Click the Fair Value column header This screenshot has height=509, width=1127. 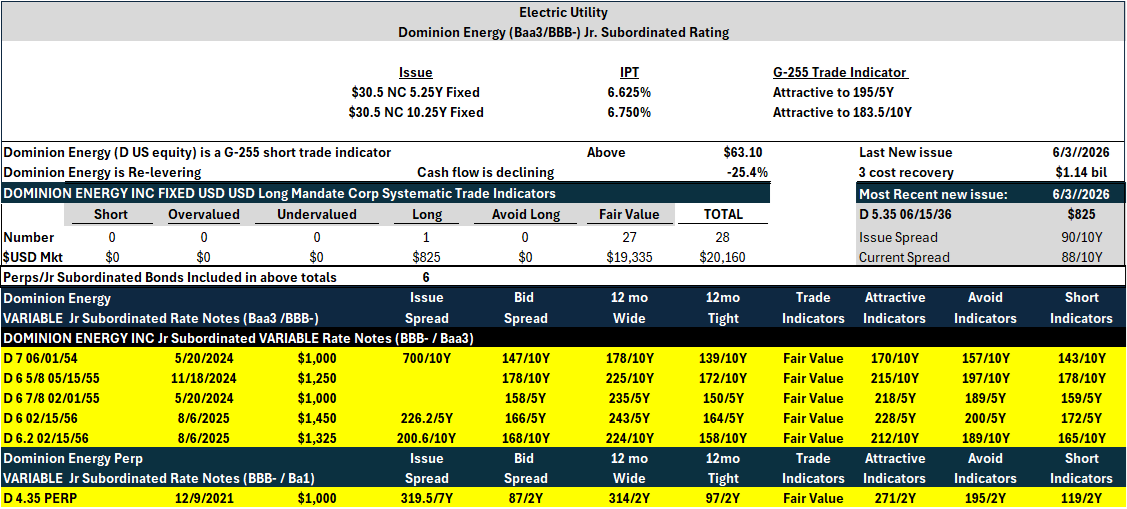[x=629, y=214]
